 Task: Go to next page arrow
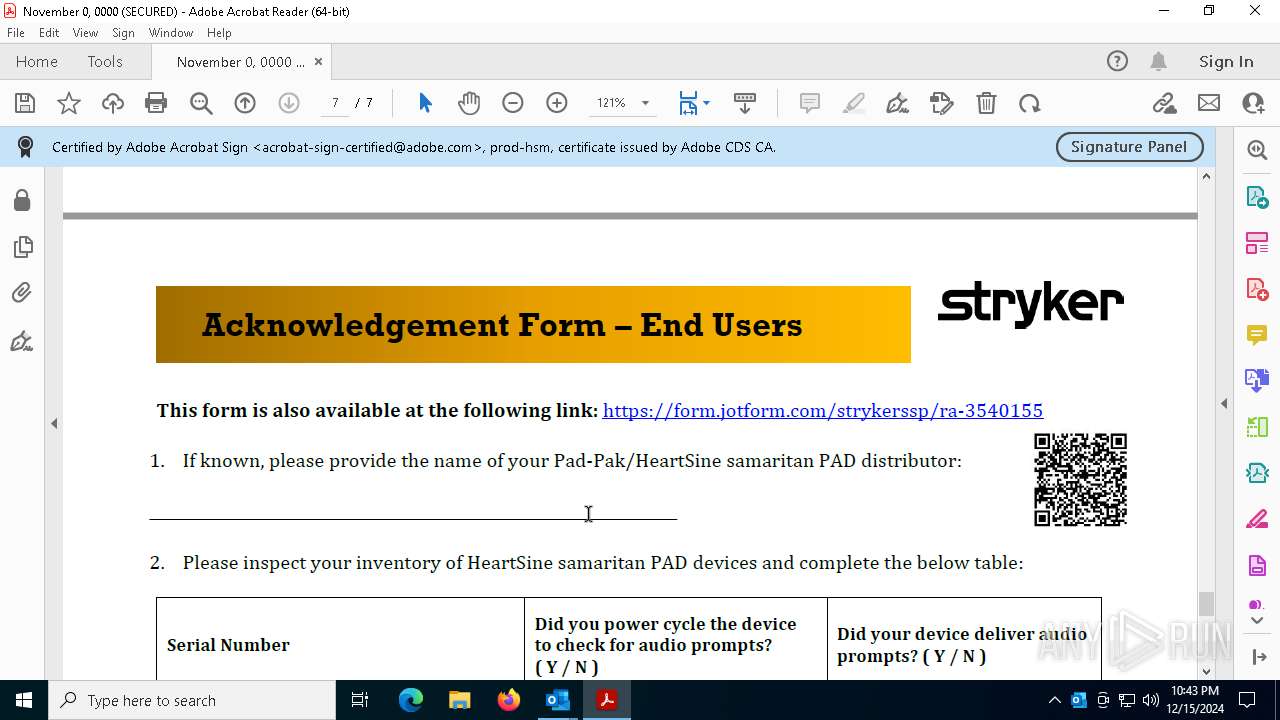[x=289, y=103]
